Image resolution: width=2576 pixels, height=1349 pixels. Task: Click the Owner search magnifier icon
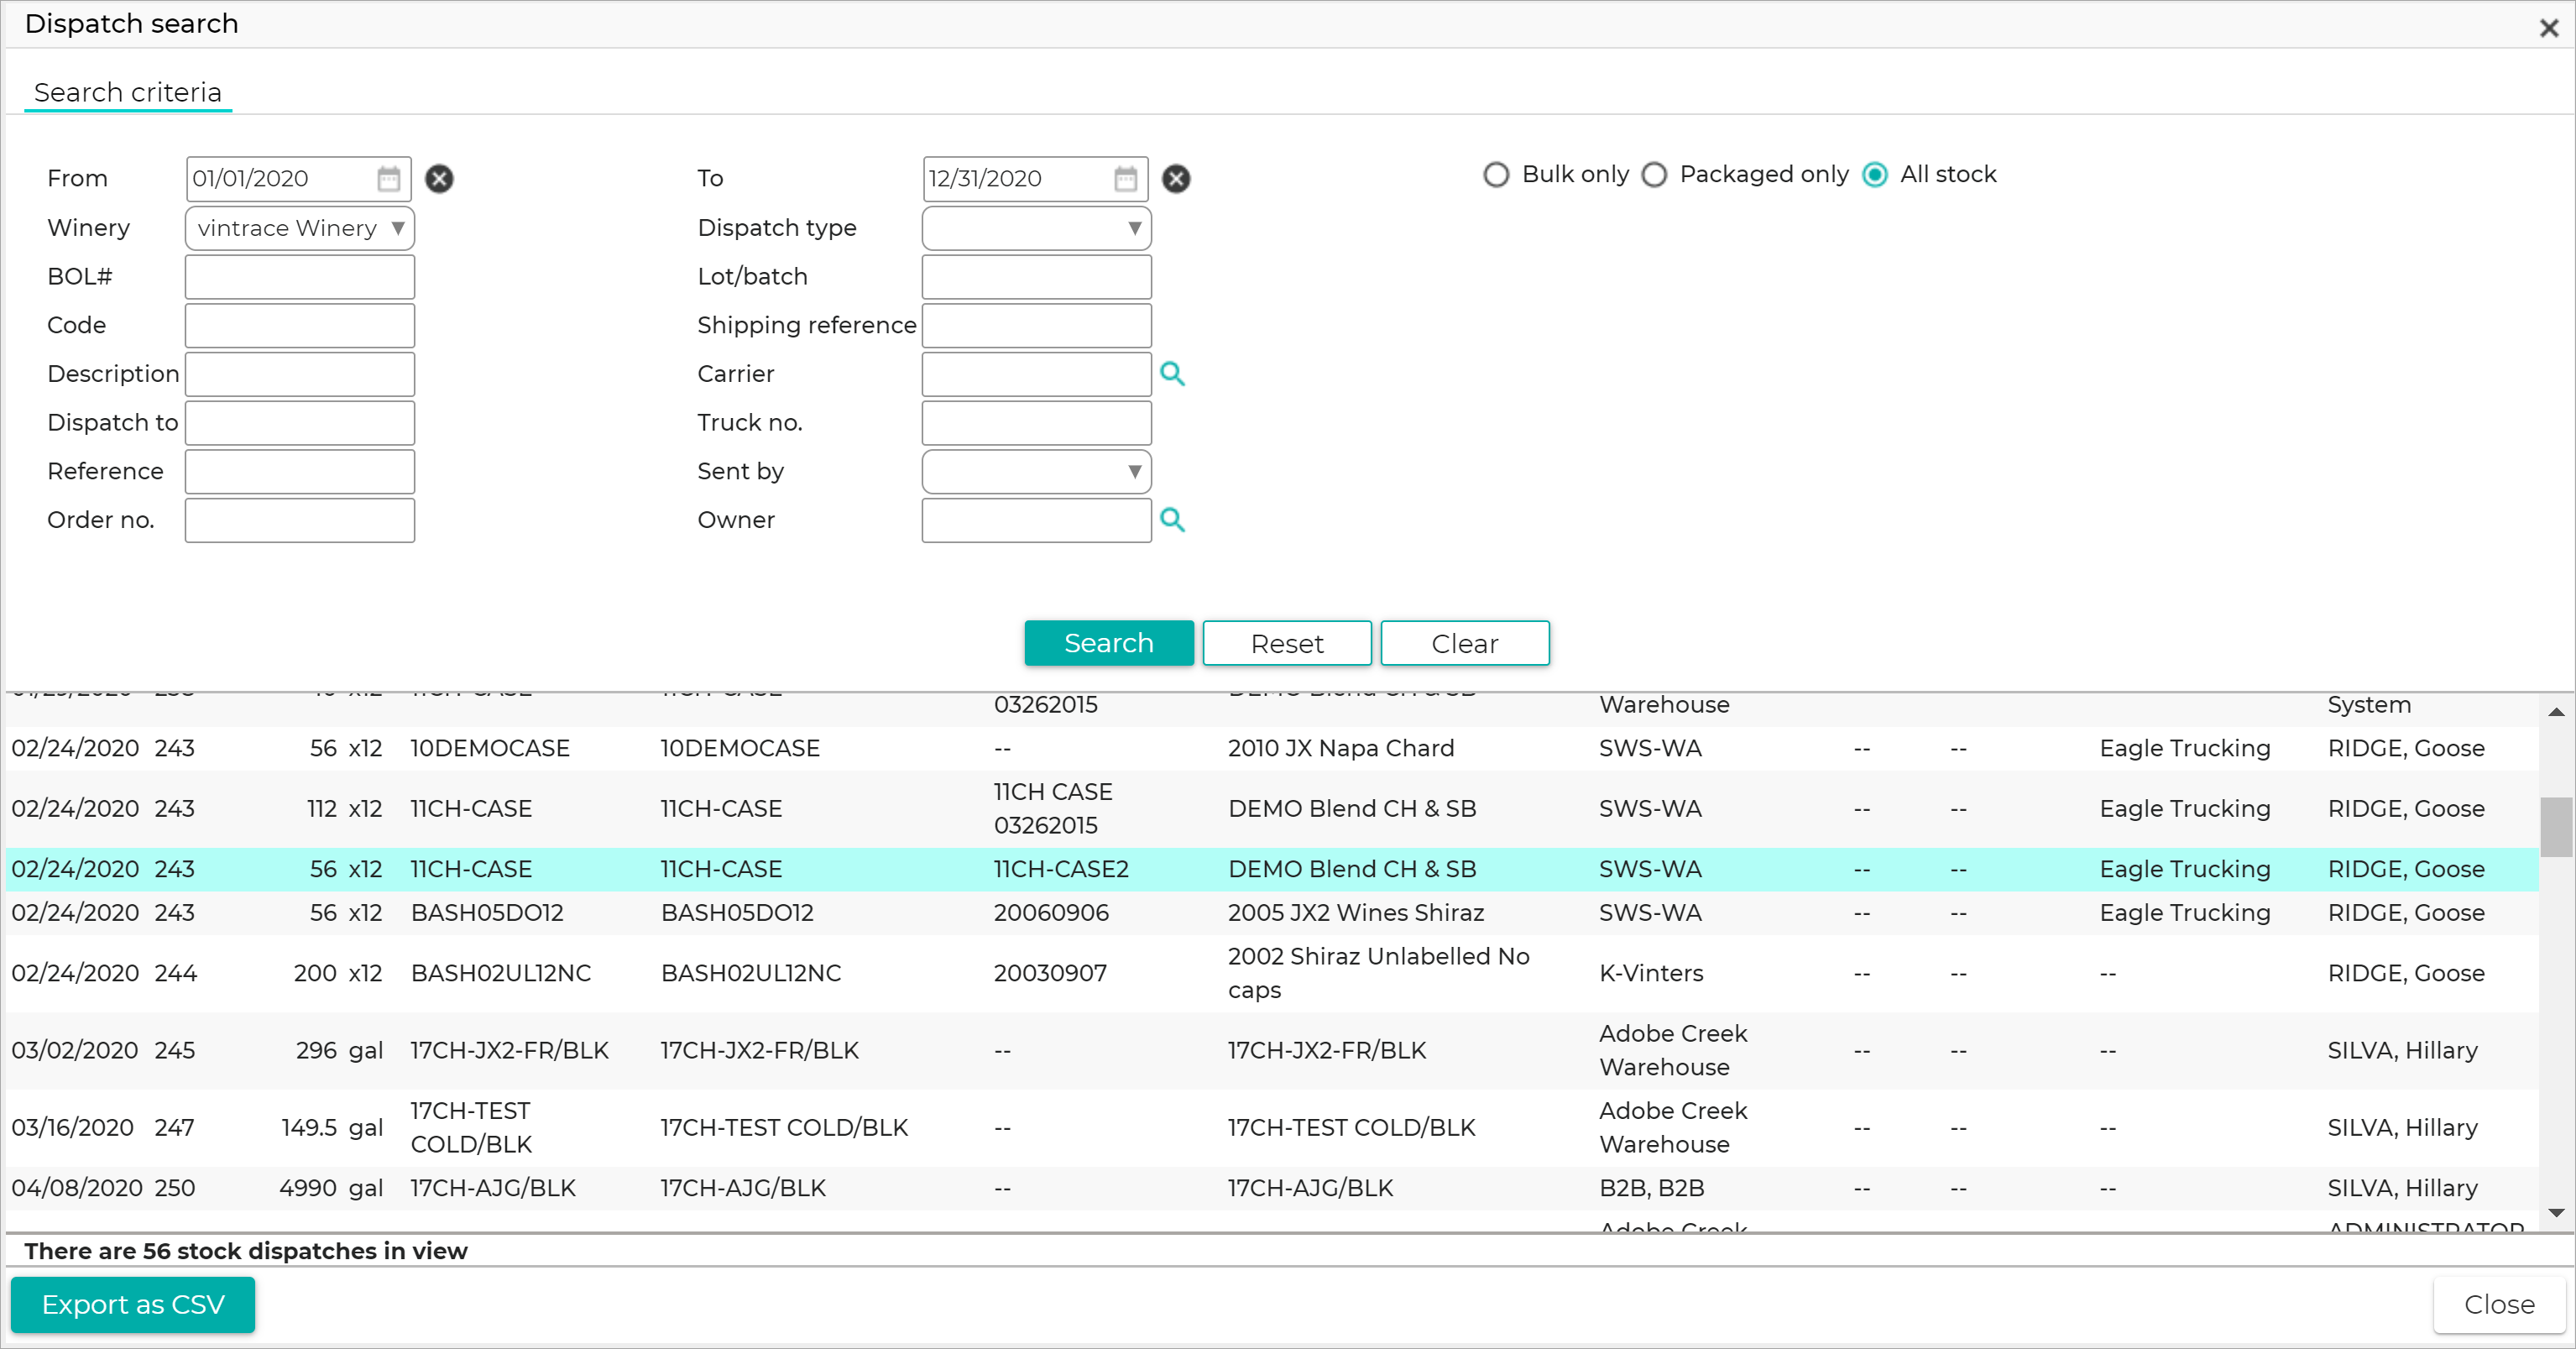1172,520
